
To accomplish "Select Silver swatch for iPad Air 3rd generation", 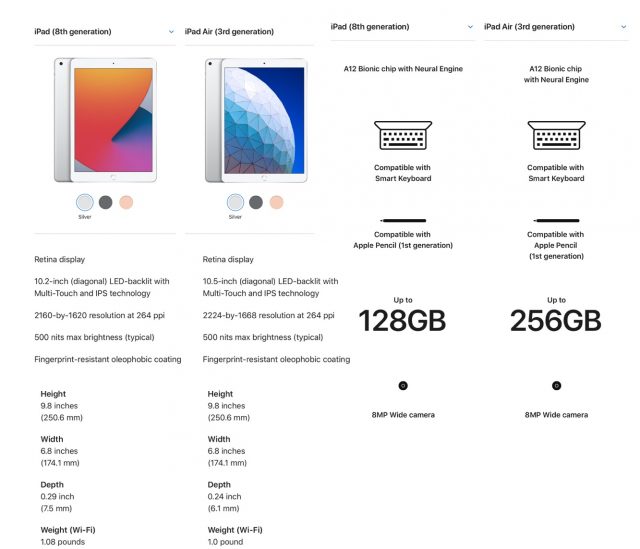I will tap(235, 202).
